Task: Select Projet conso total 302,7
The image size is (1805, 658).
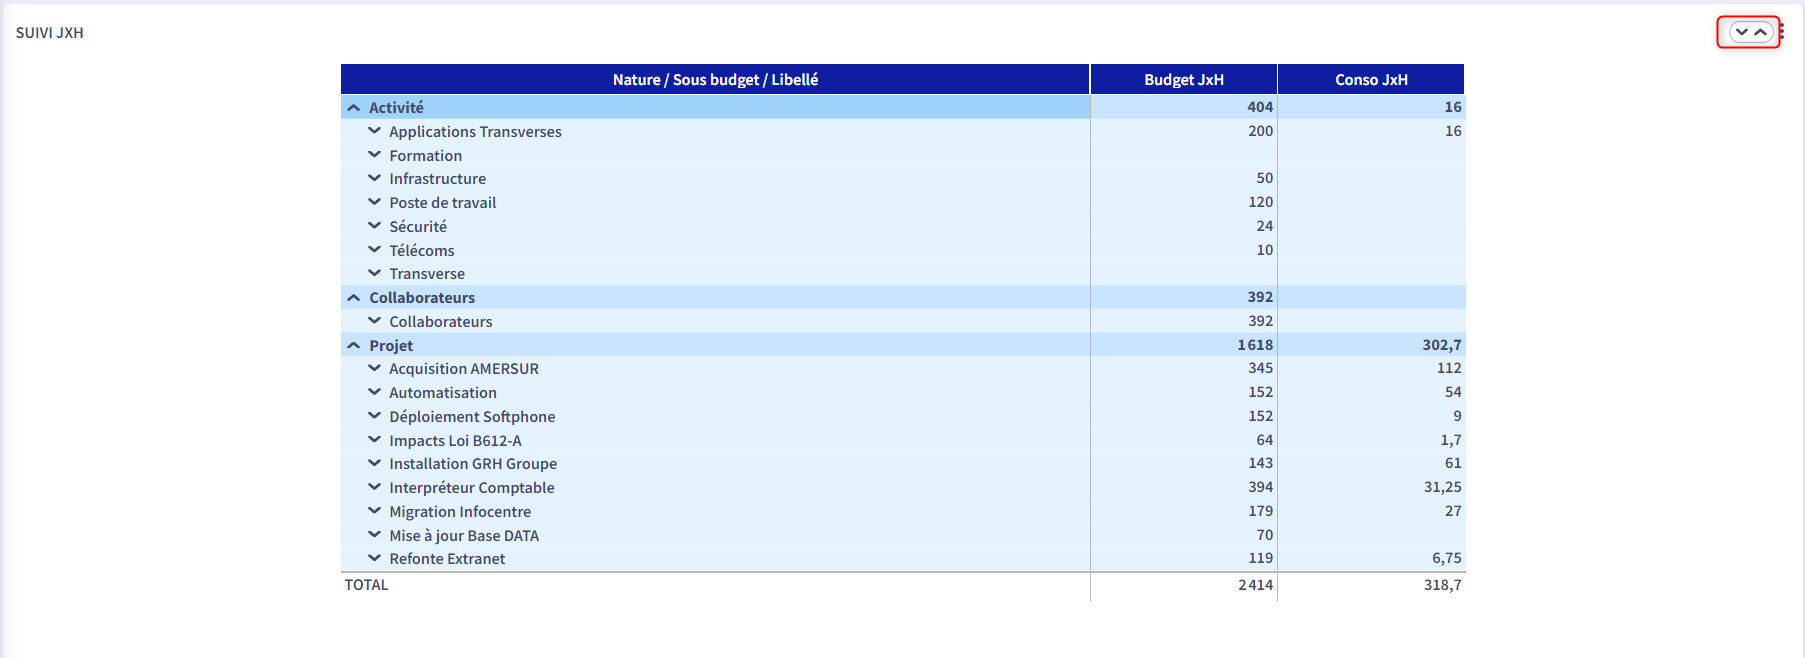Action: pyautogui.click(x=1442, y=345)
